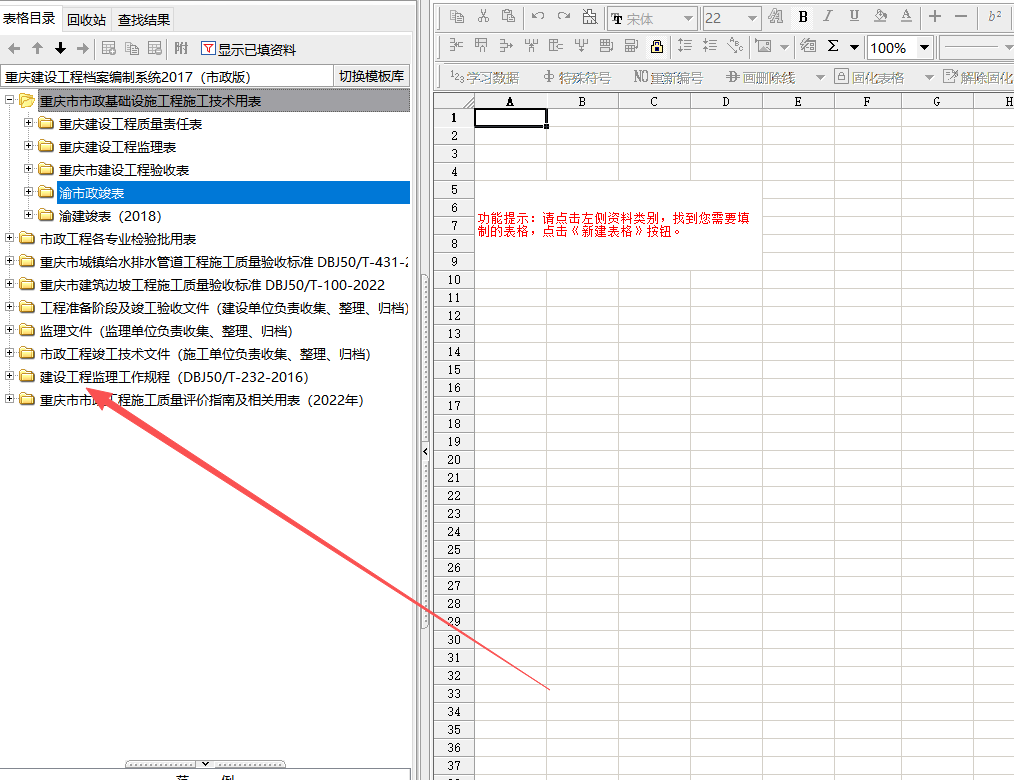The image size is (1014, 780).
Task: Click the move up arrow icon
Action: pyautogui.click(x=38, y=49)
